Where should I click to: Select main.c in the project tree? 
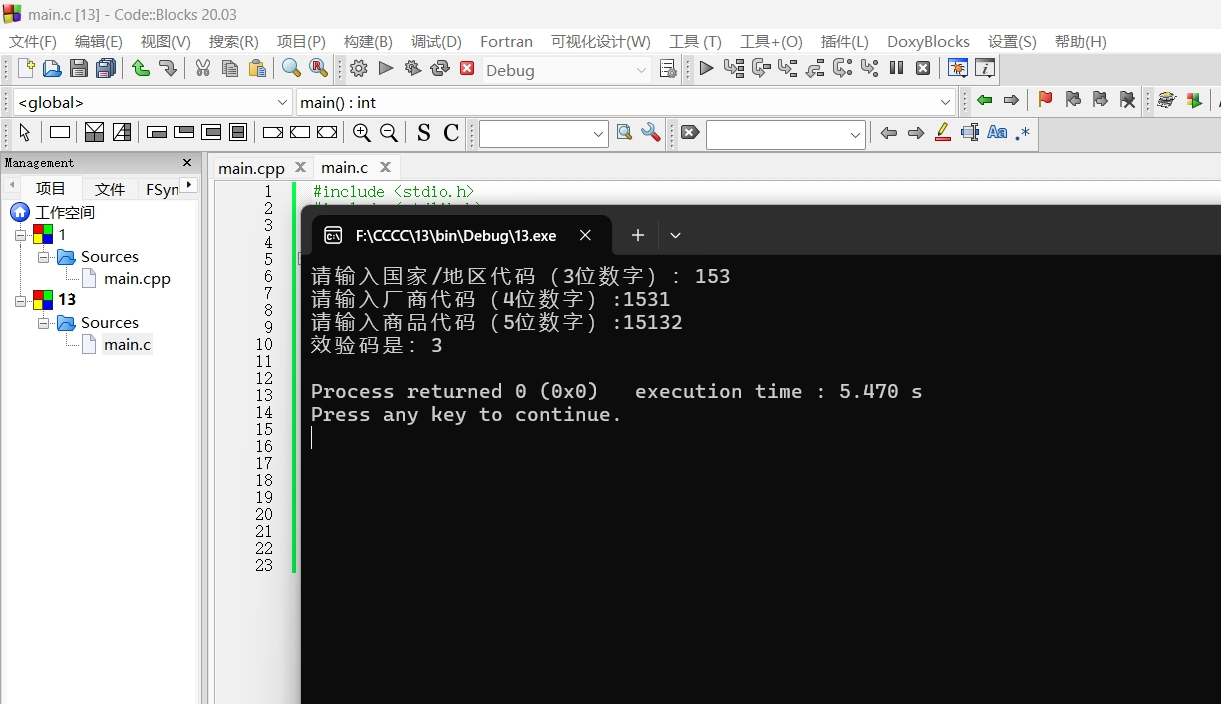(127, 345)
